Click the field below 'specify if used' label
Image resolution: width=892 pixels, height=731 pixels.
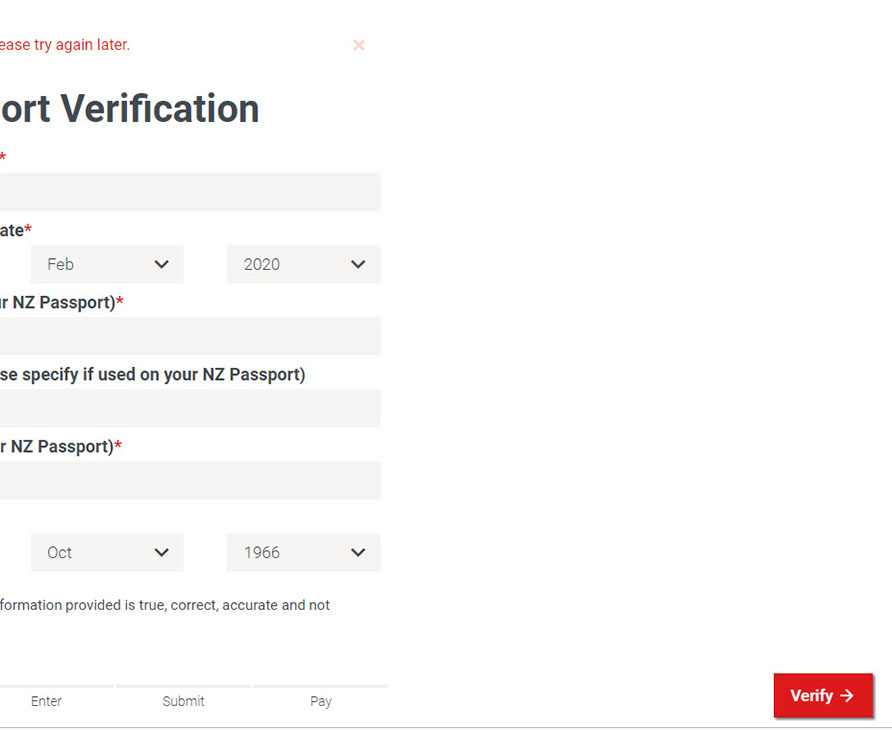[190, 408]
